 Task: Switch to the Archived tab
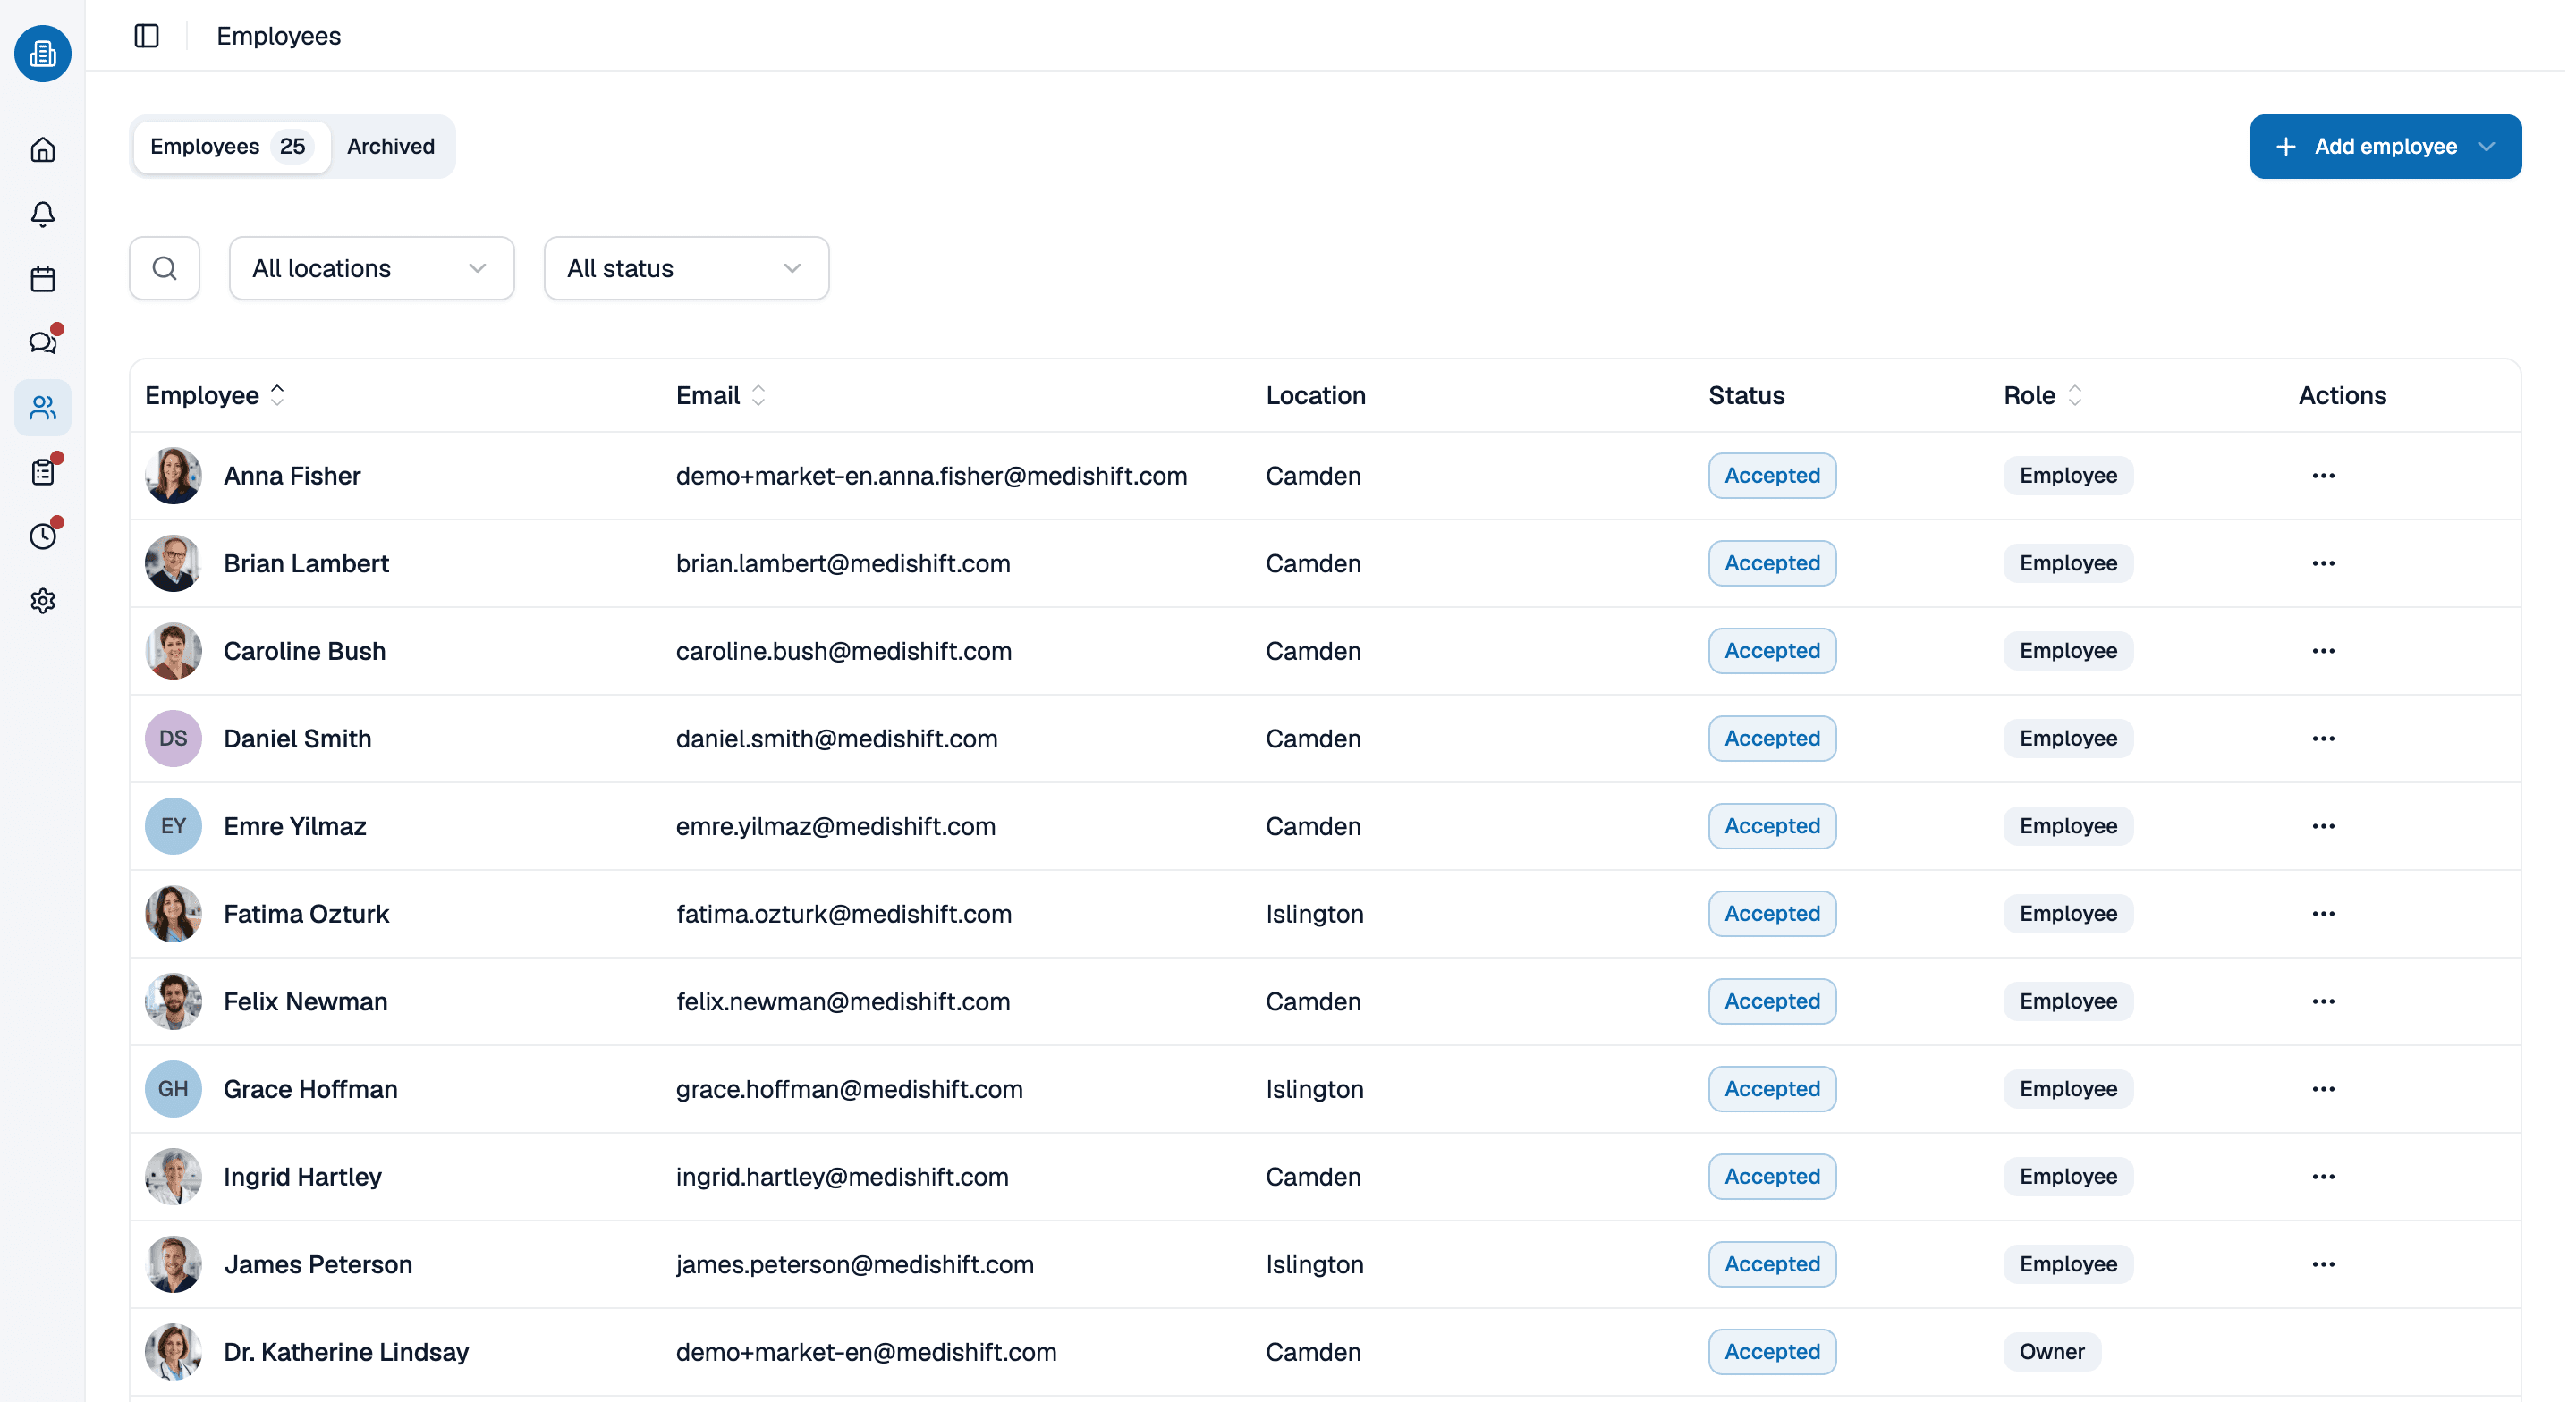click(x=391, y=147)
